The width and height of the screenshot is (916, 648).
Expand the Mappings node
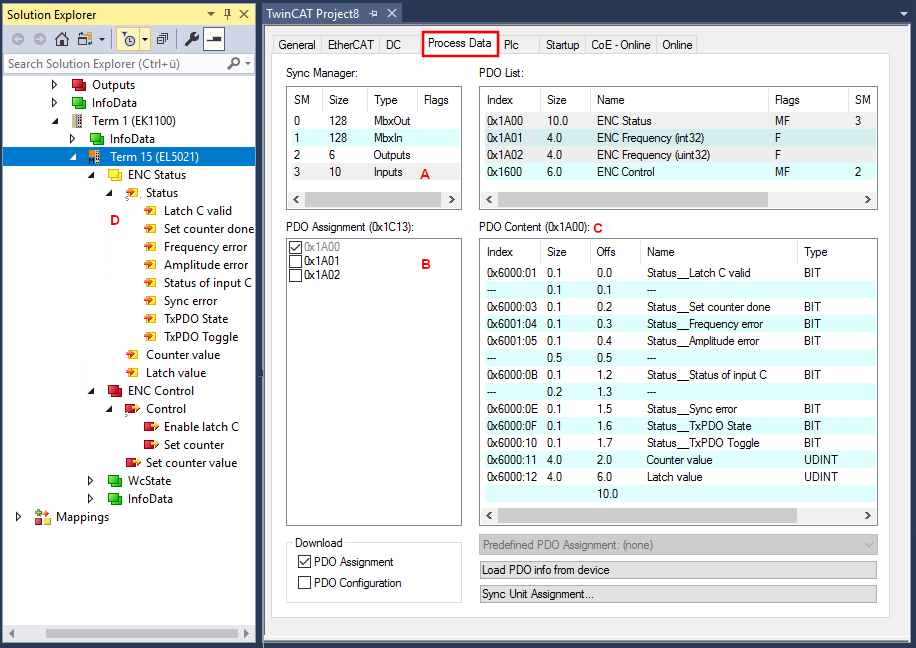click(18, 517)
